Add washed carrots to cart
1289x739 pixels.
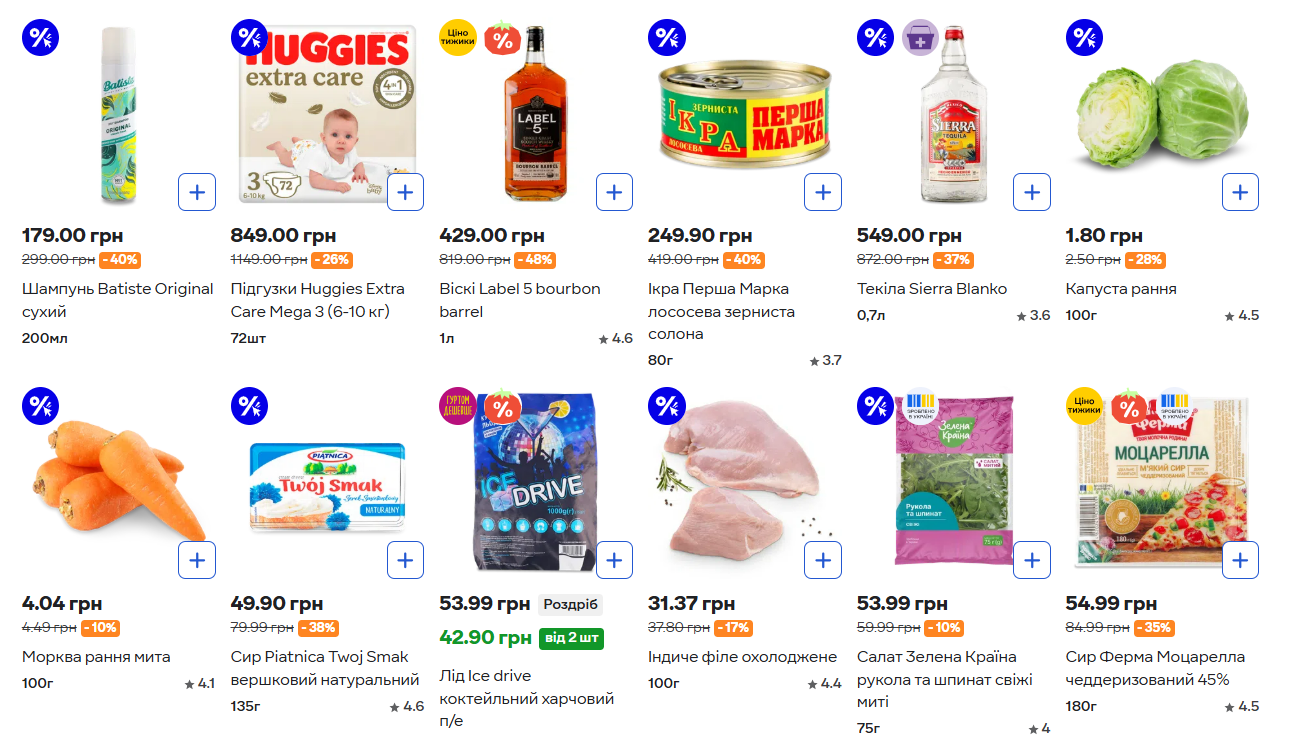[x=197, y=560]
